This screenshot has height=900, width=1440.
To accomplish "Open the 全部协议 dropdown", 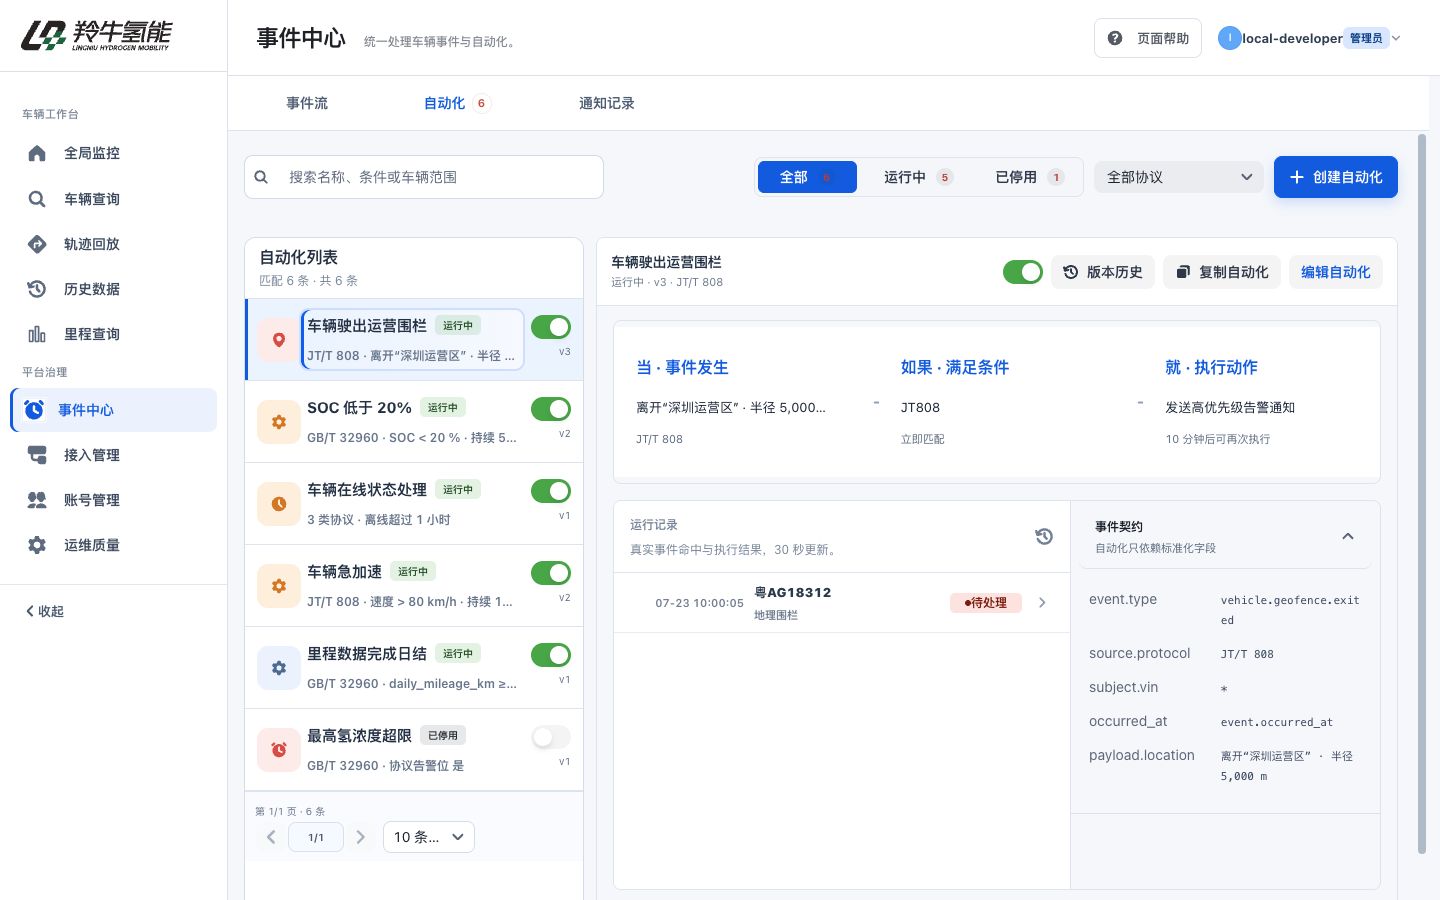I will pos(1179,177).
